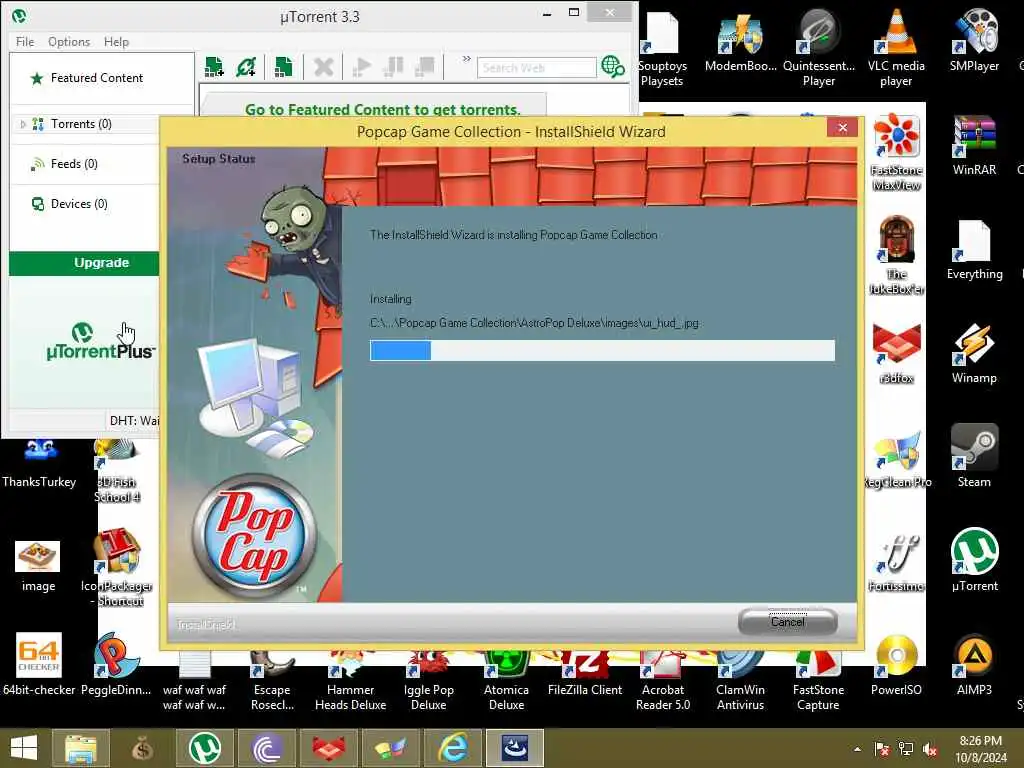Screen dimensions: 1024x768
Task: Click Stop torrent toolbar icon
Action: tap(424, 67)
